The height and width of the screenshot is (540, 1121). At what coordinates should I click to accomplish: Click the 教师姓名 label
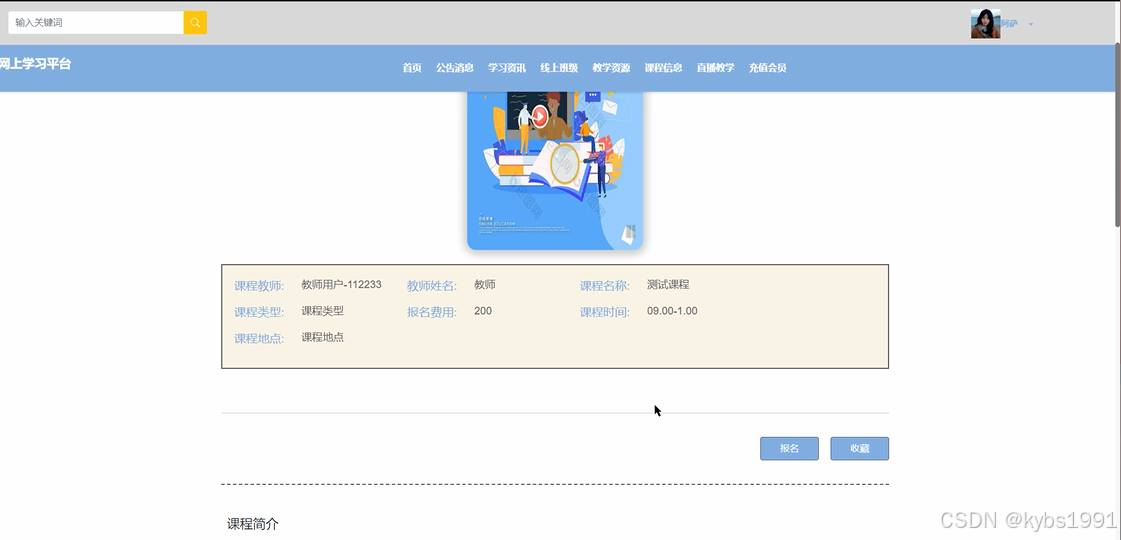coord(432,286)
